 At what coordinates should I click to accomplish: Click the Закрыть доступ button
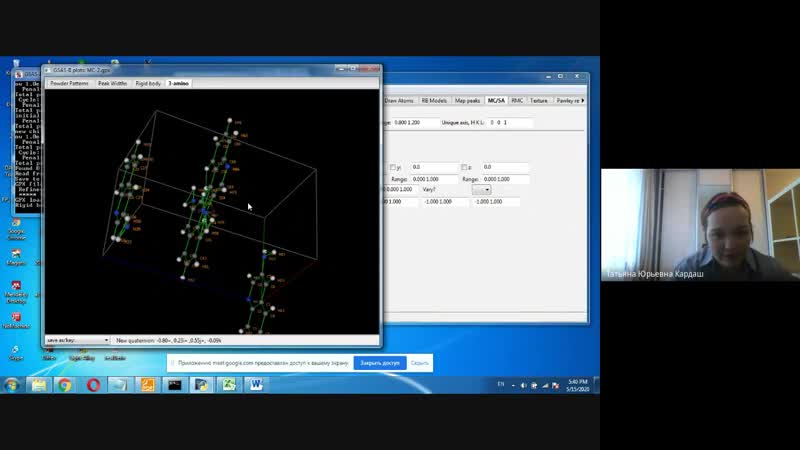pyautogui.click(x=380, y=363)
